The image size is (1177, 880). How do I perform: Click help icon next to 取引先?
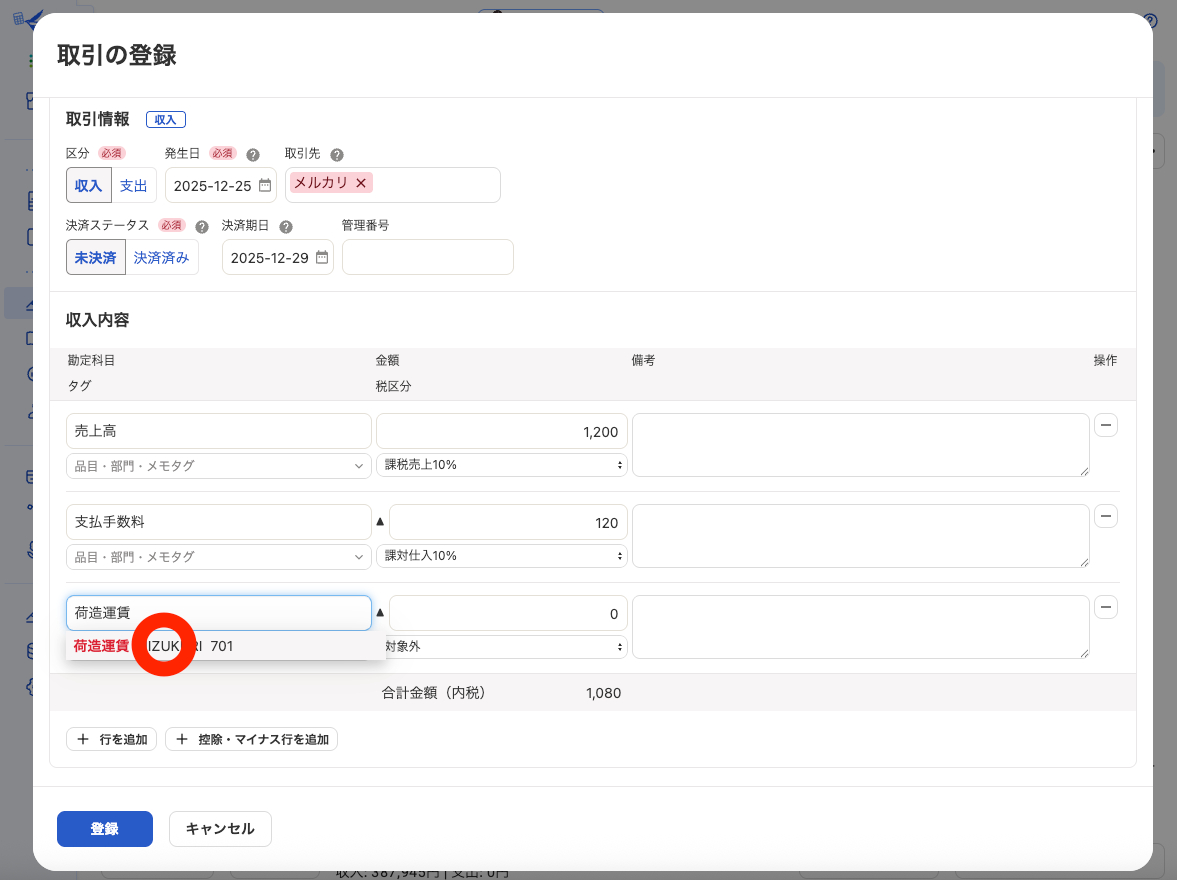[337, 155]
